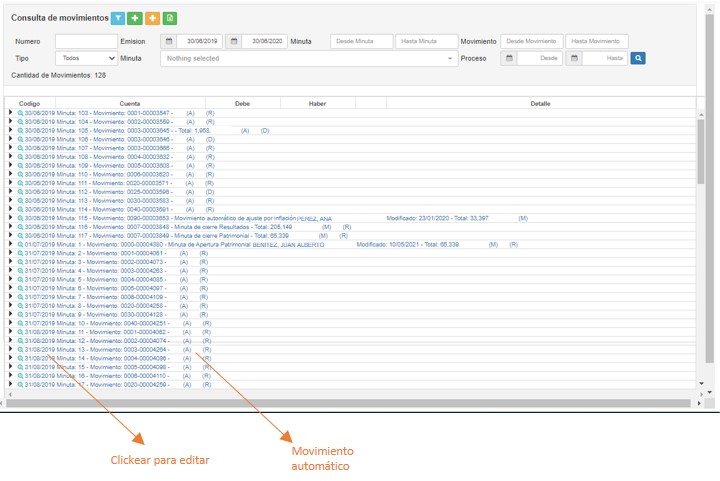
Task: Open calendar icon beside 30/06/2020 emission date
Action: pos(234,41)
